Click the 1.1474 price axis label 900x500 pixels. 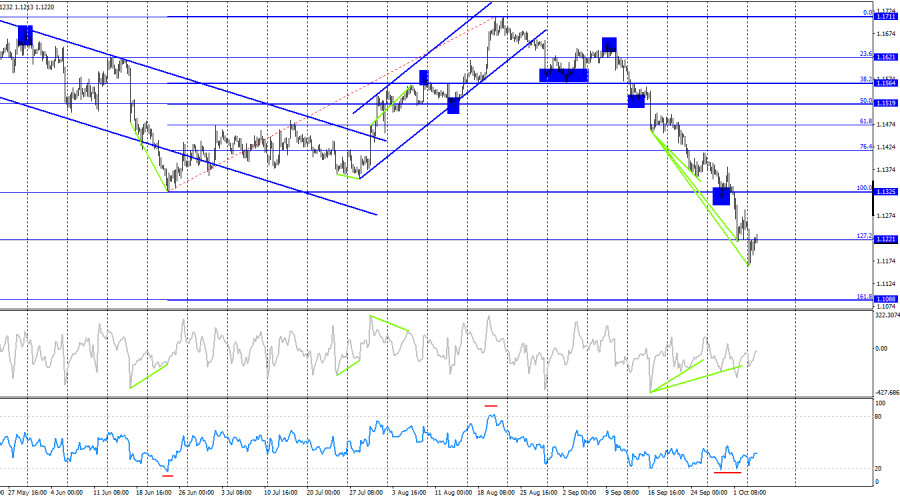(886, 125)
